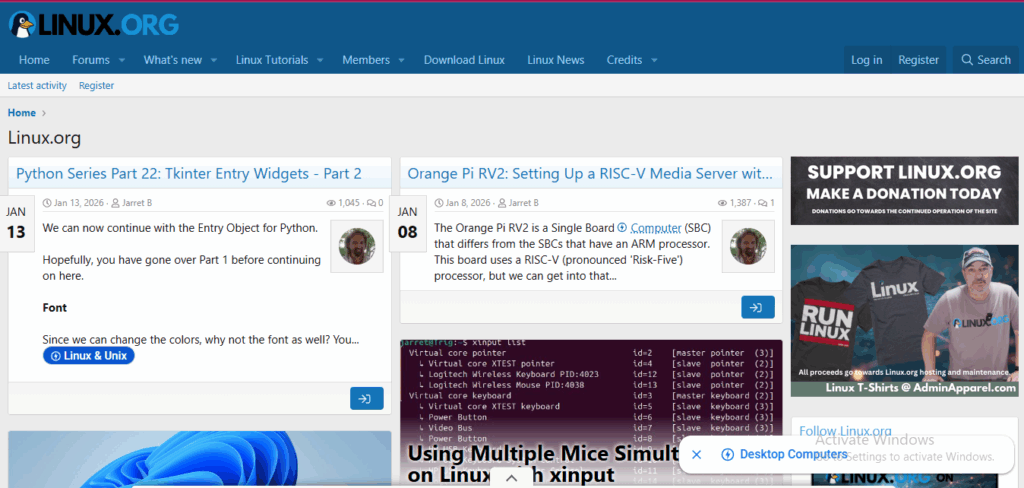Screen dimensions: 1024x488
Task: Click the views eye icon showing 1,387
Action: click(722, 203)
